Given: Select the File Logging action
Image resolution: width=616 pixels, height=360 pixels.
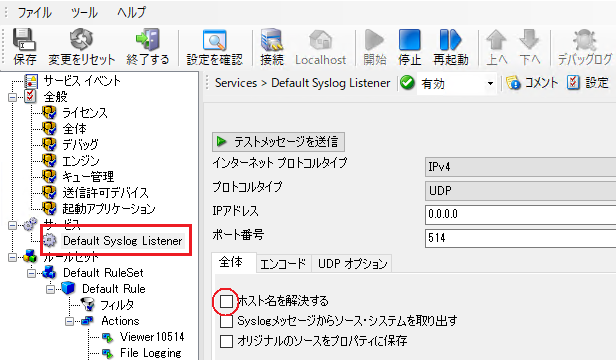Looking at the screenshot, I should [x=150, y=353].
